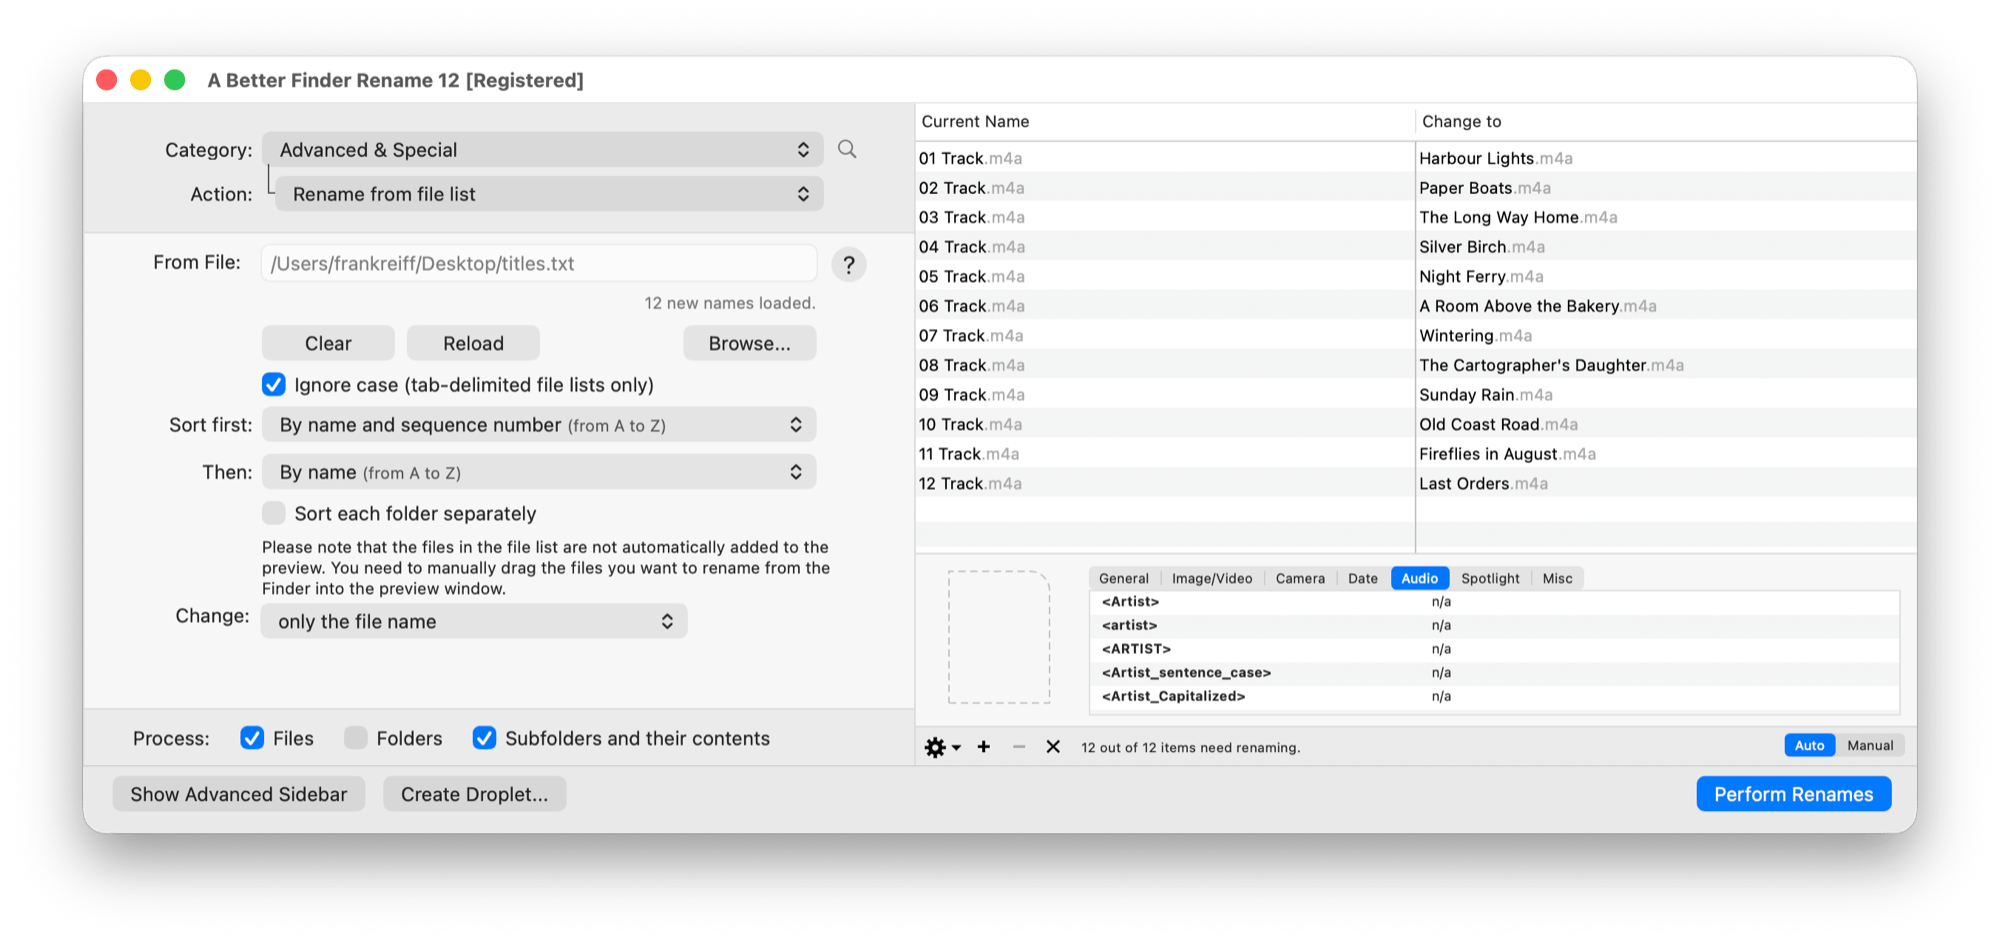Enable the Folders process checkbox
The width and height of the screenshot is (2000, 943).
(356, 738)
